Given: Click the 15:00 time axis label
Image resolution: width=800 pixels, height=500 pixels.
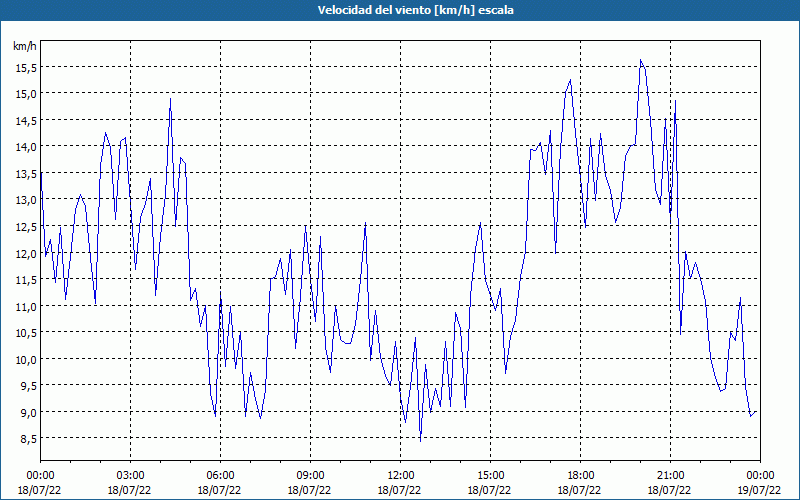Looking at the screenshot, I should [490, 476].
